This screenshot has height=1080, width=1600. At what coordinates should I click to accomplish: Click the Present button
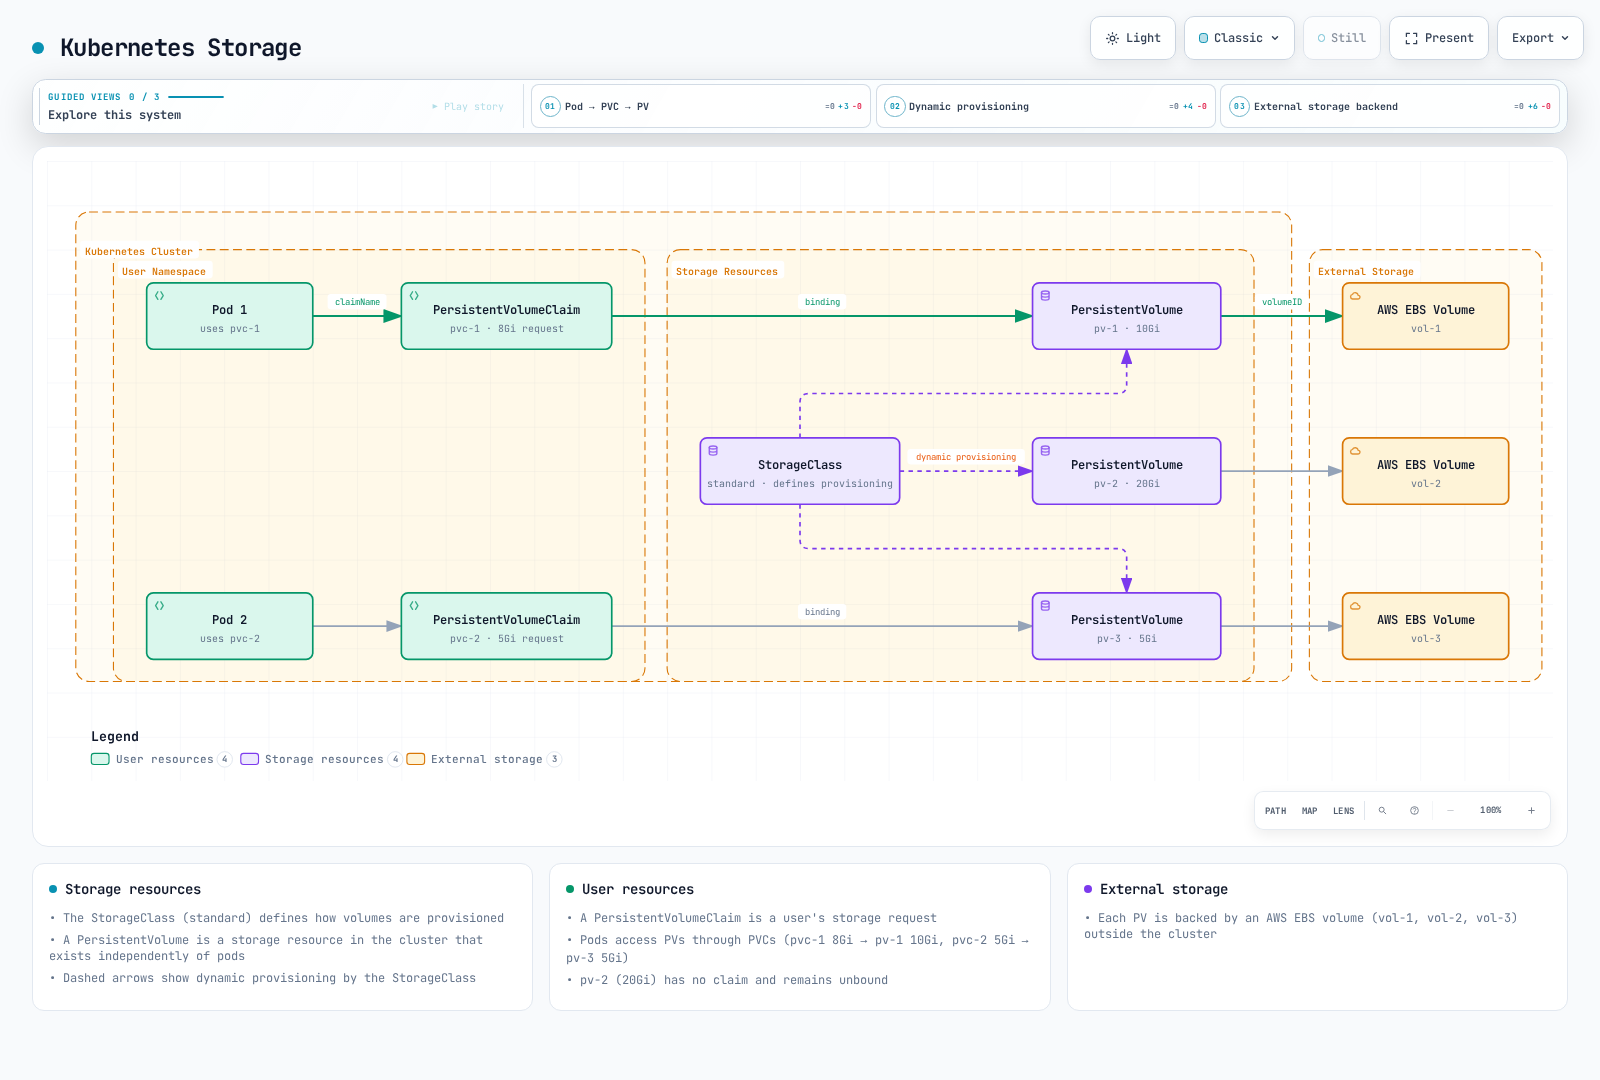pos(1439,38)
